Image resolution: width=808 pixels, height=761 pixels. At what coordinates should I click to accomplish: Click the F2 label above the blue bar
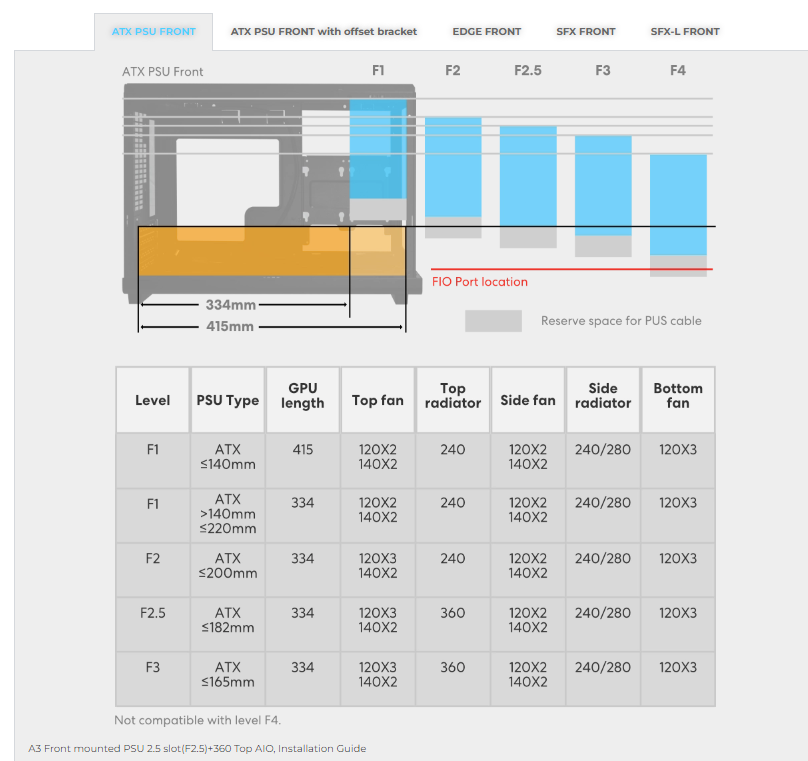pyautogui.click(x=453, y=71)
